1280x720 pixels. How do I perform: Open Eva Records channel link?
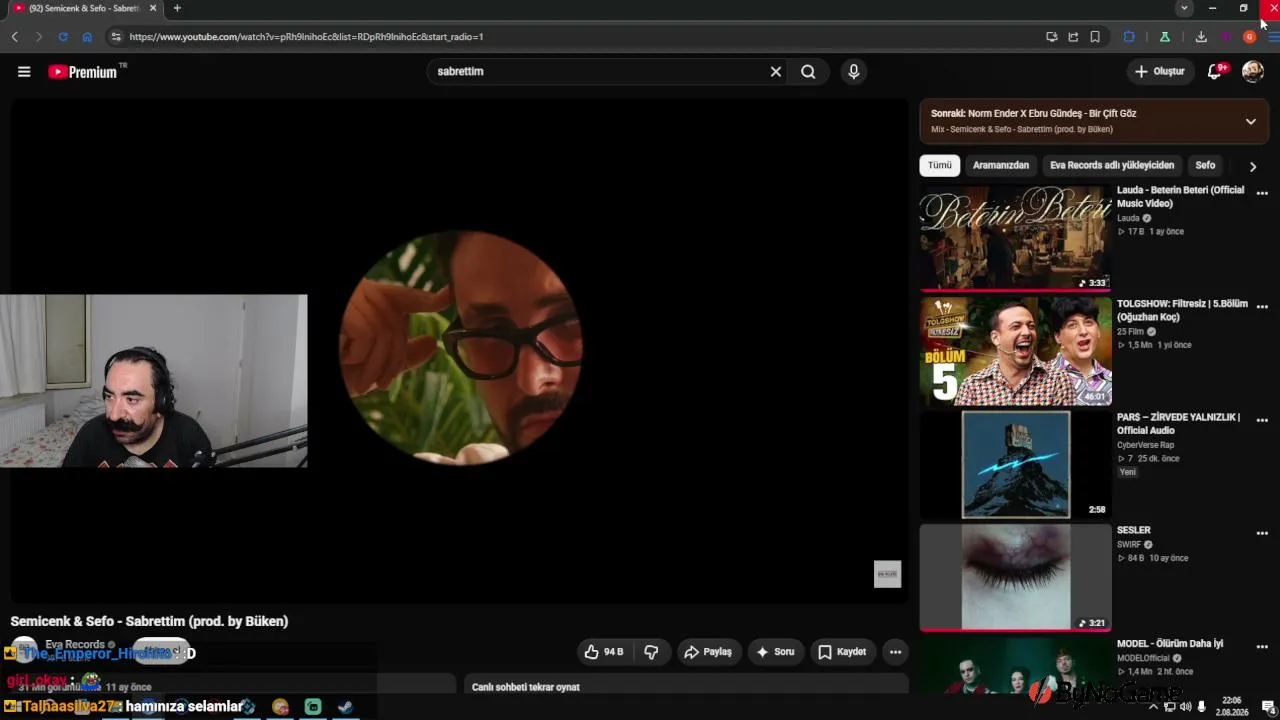pos(75,645)
